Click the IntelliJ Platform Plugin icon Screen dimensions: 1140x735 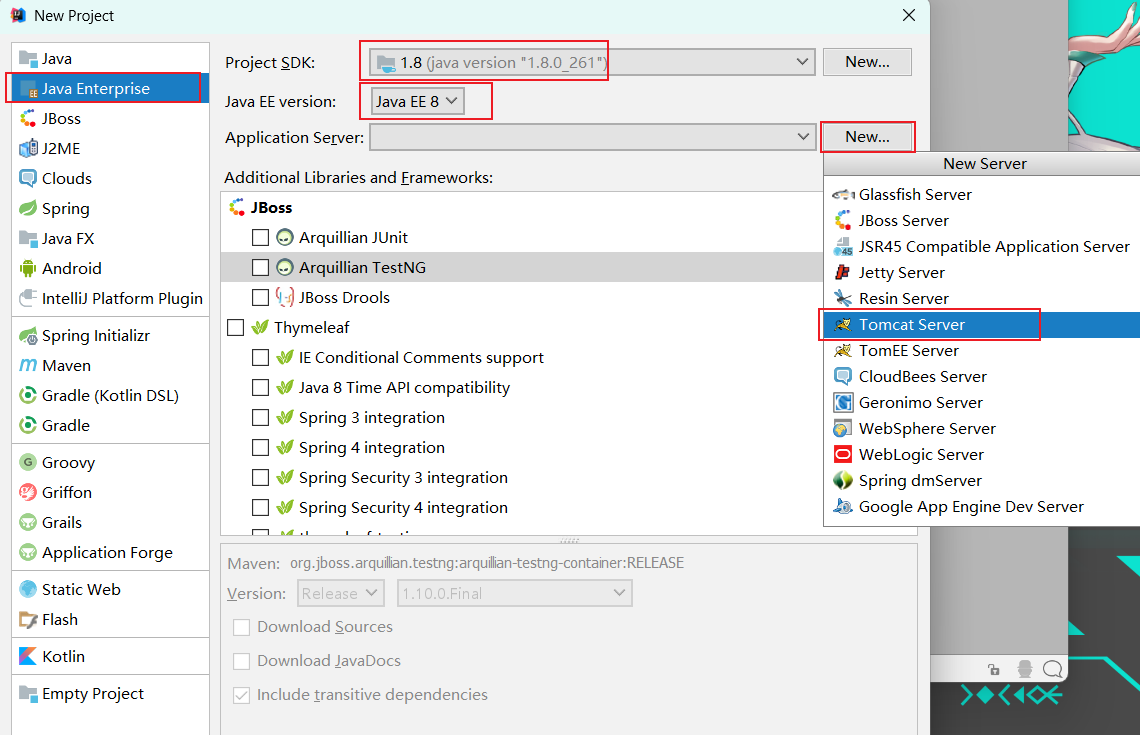click(28, 298)
